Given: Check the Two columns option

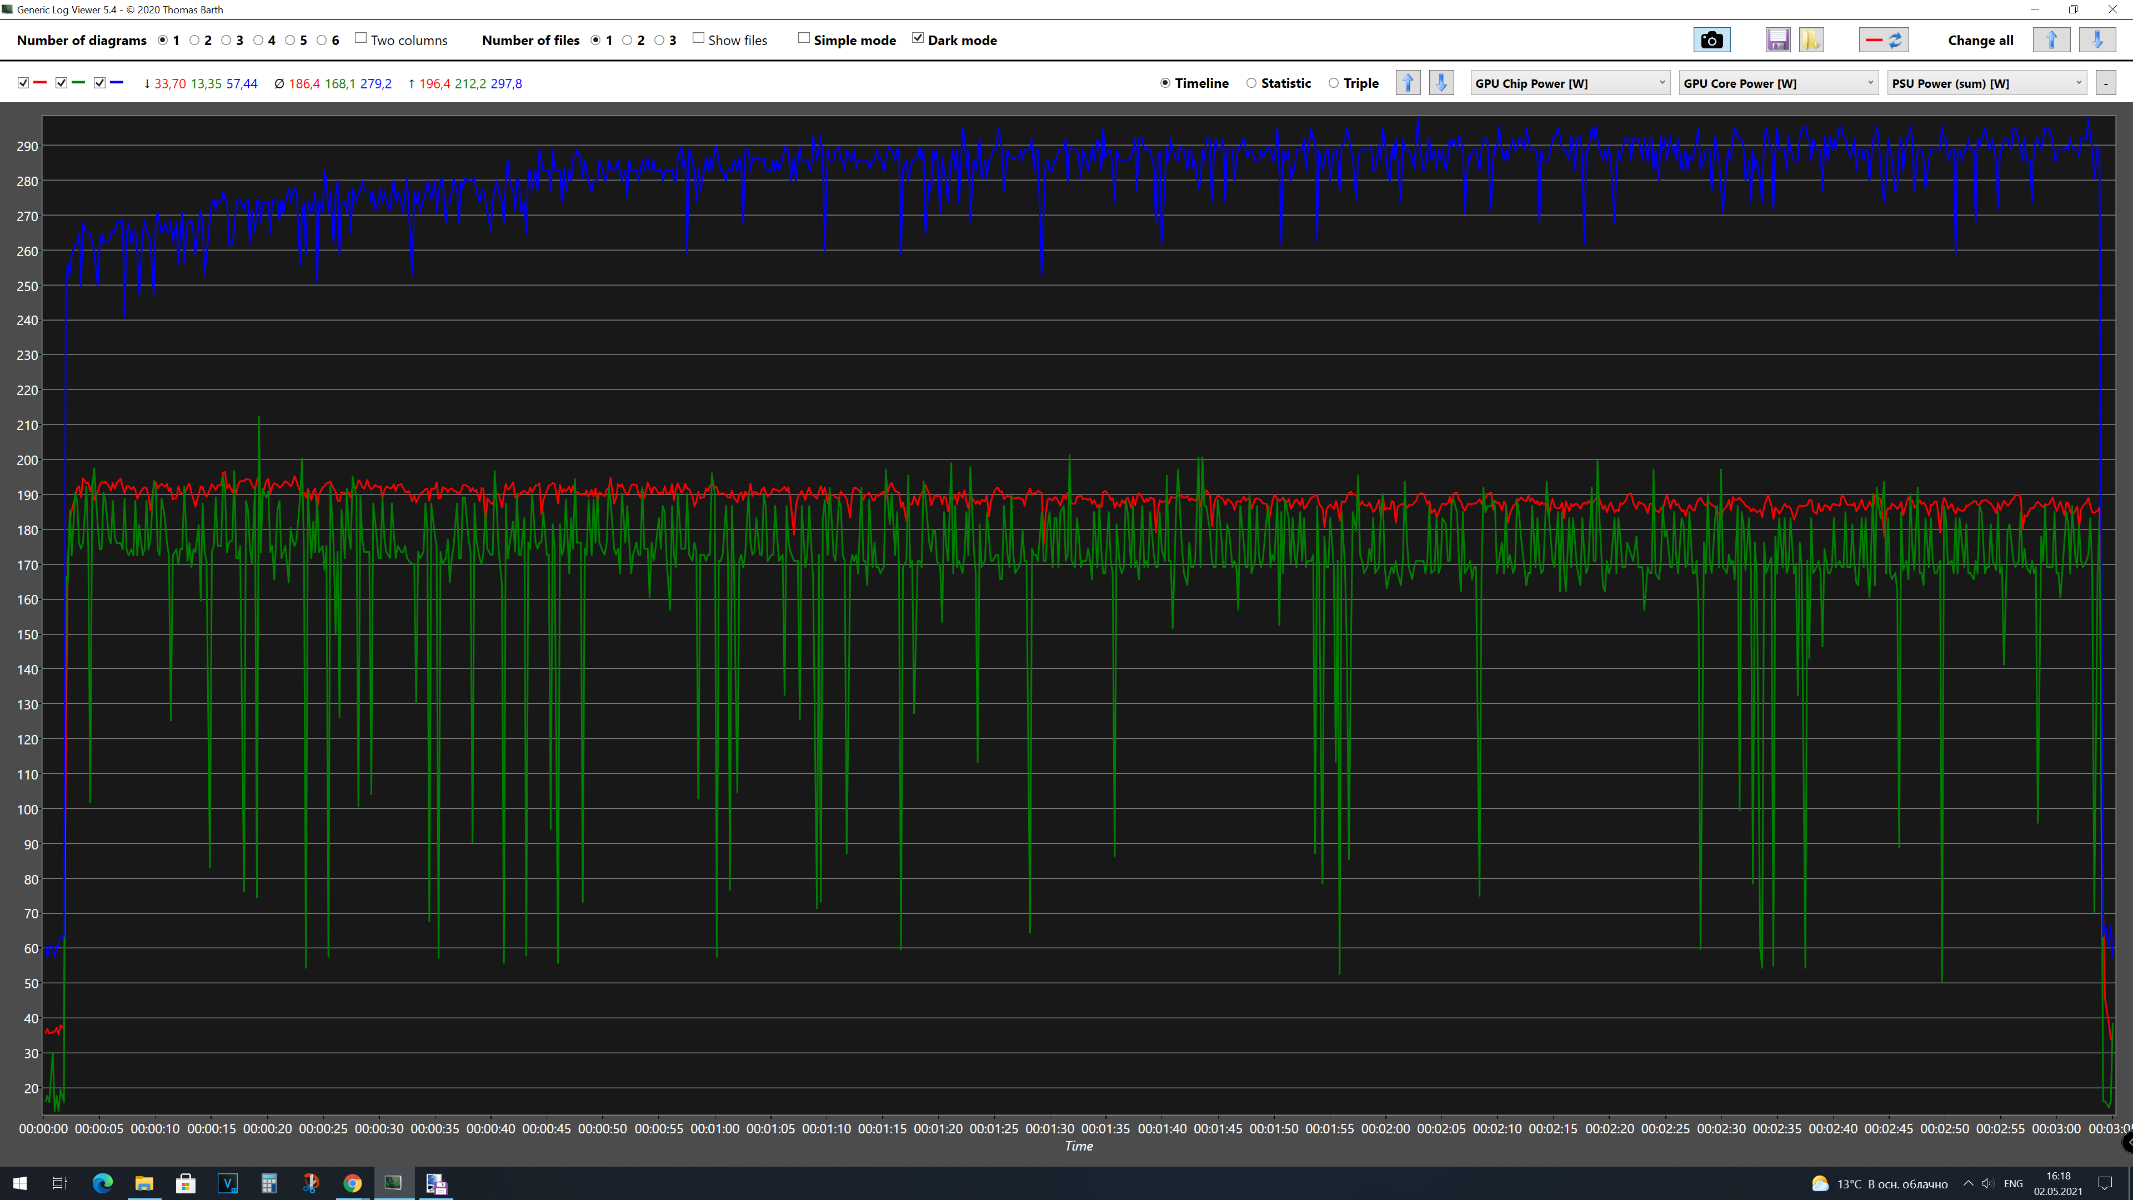Looking at the screenshot, I should pyautogui.click(x=361, y=39).
